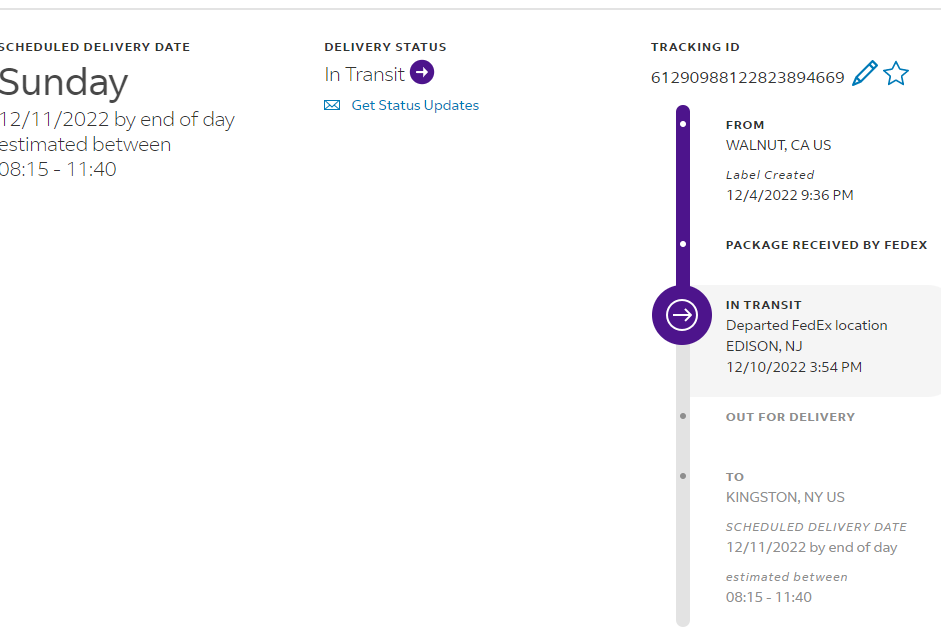941x633 pixels.
Task: Click the purple arrow icon beside In Transit status
Action: coord(422,73)
